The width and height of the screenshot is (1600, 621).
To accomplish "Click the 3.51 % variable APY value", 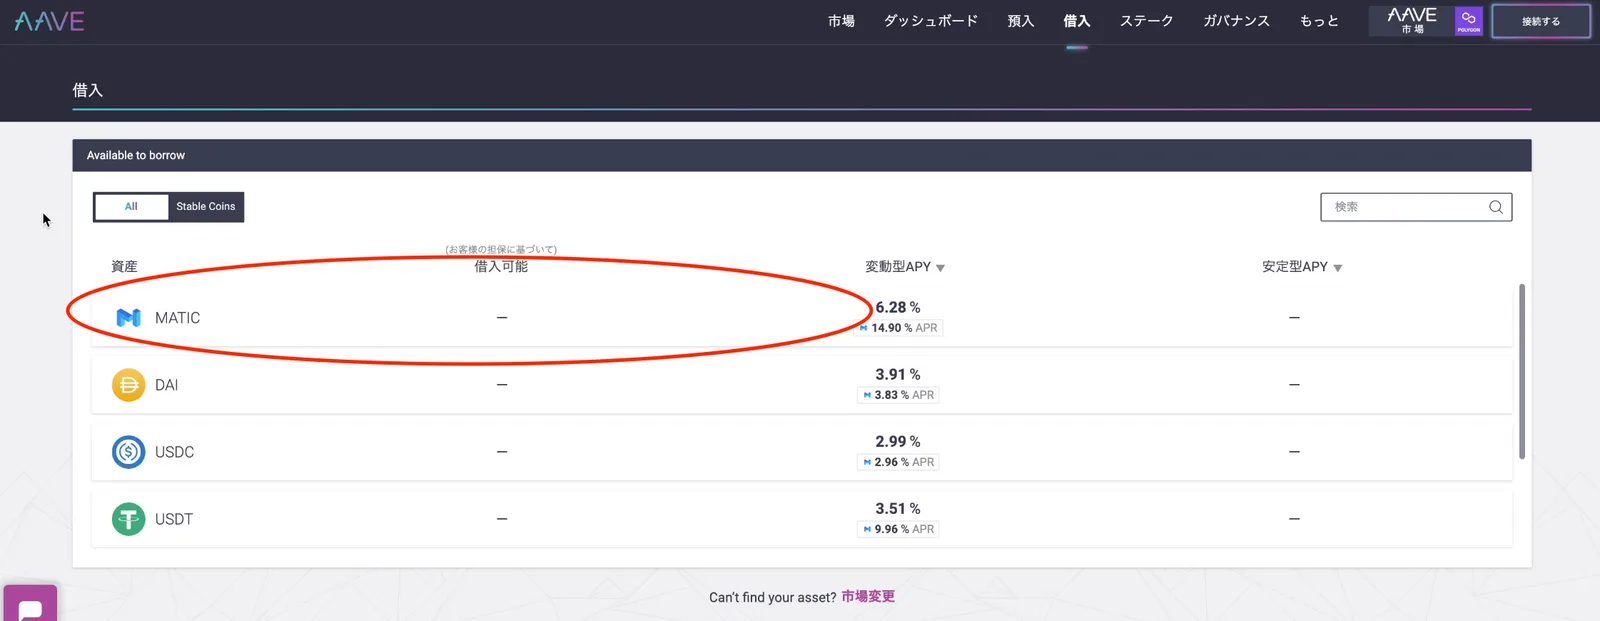I will 898,508.
